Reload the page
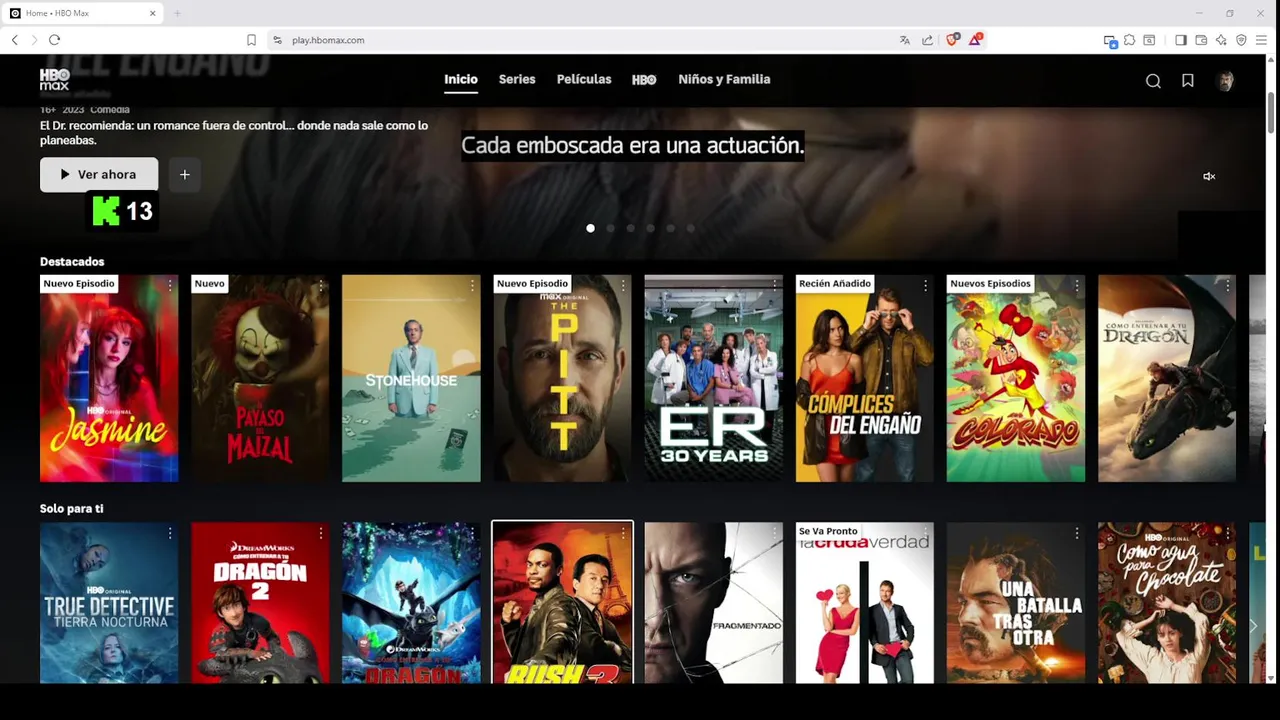The height and width of the screenshot is (720, 1280). tap(54, 40)
